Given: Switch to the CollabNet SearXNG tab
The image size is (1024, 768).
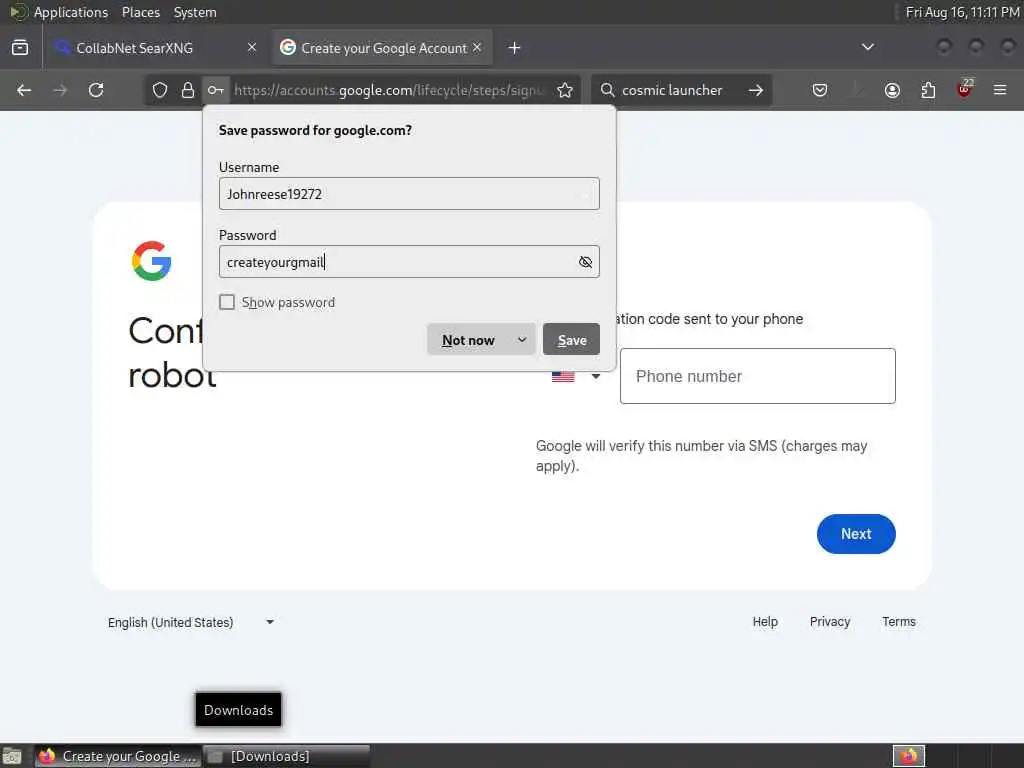Looking at the screenshot, I should tap(155, 48).
